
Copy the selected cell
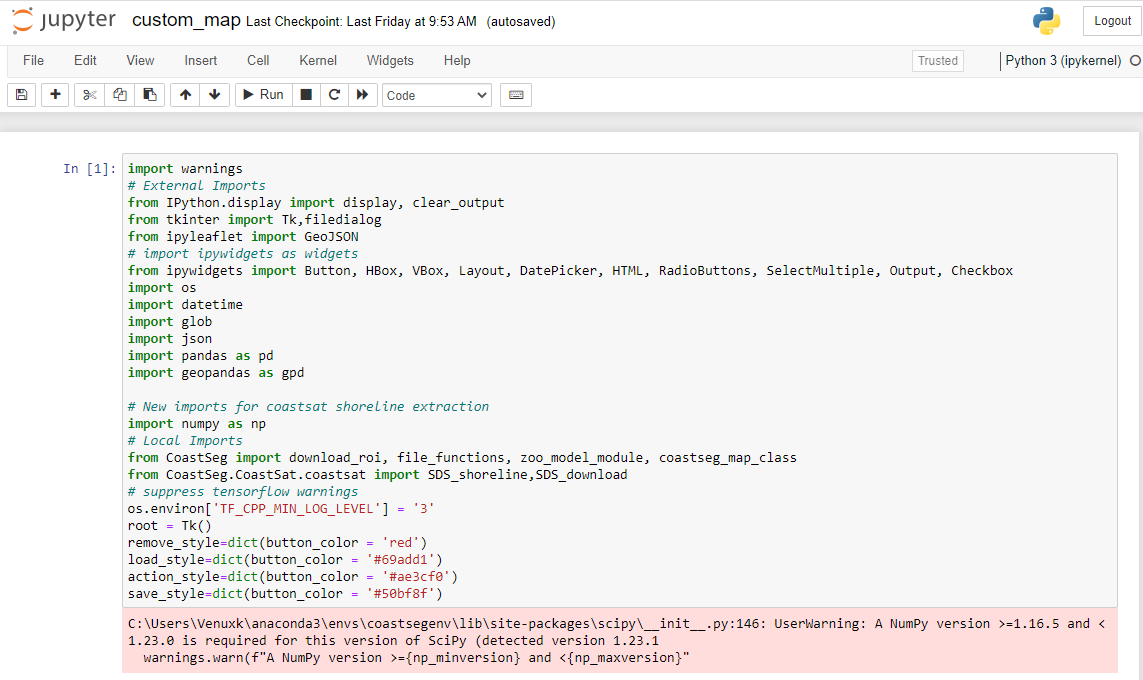tap(120, 94)
